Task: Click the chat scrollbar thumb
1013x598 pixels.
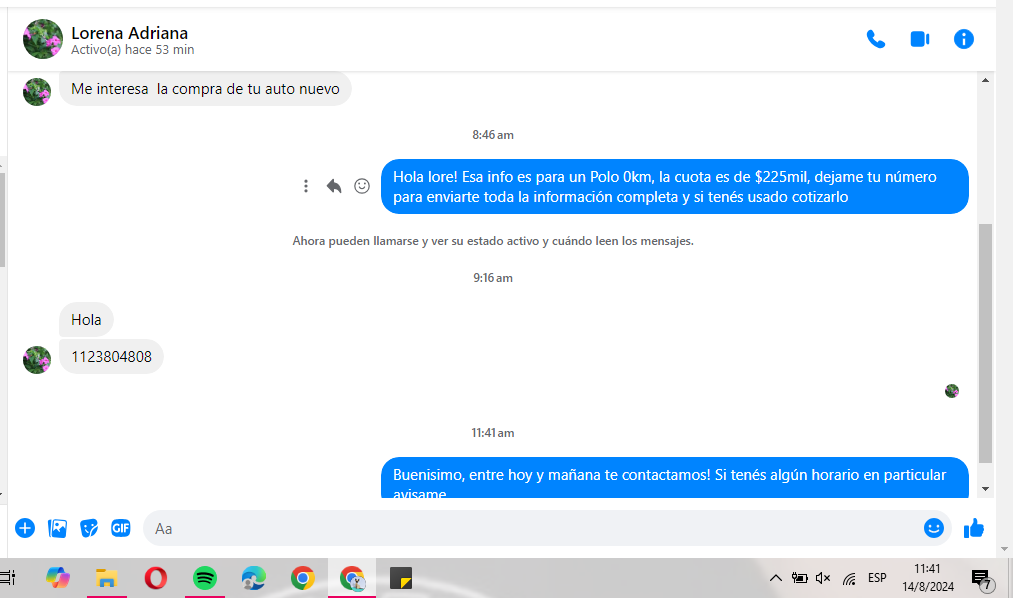Action: coord(985,344)
